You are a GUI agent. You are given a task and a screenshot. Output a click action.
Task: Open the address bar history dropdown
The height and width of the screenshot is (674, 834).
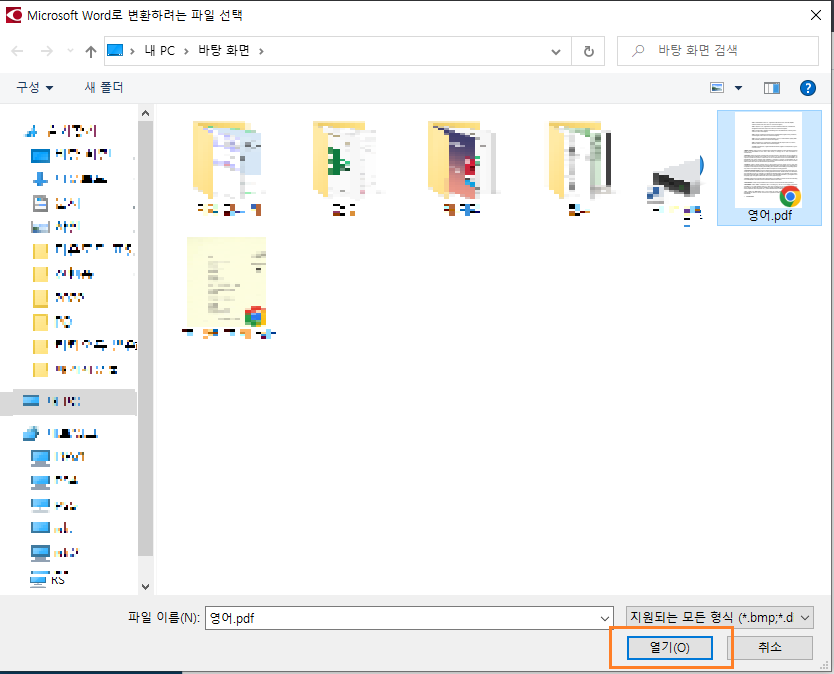(x=556, y=52)
